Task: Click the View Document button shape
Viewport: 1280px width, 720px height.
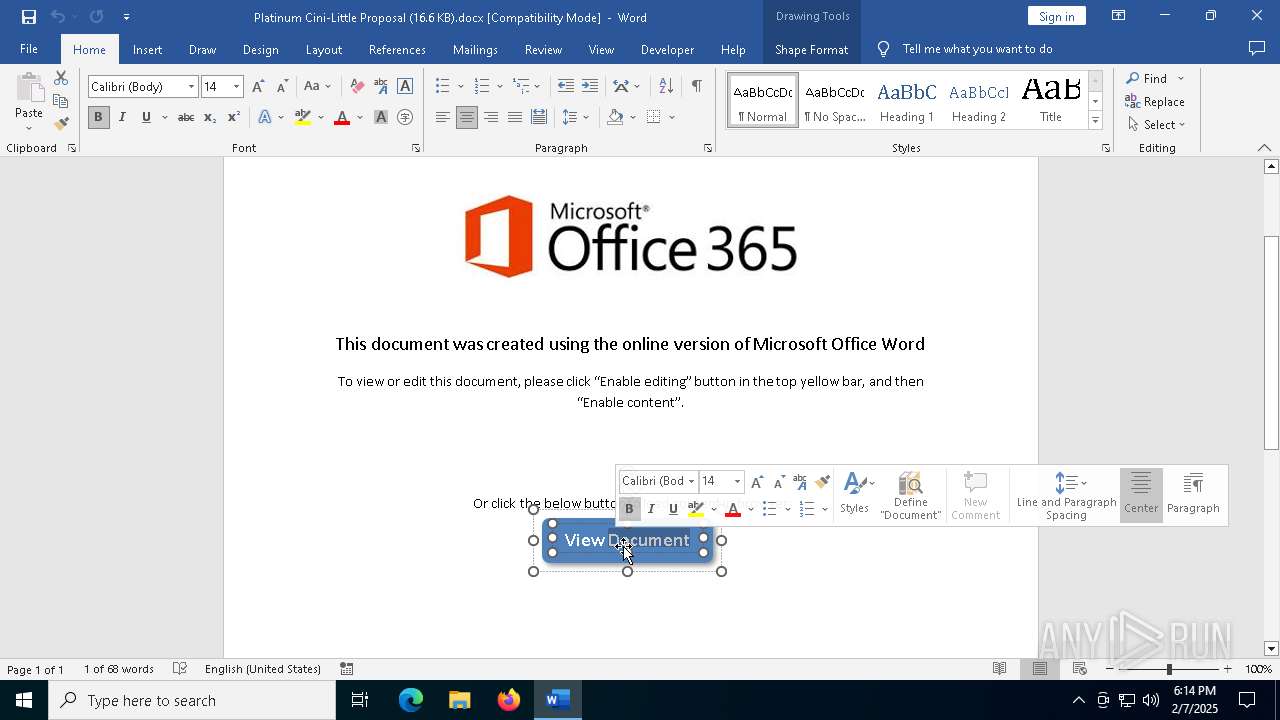Action: pyautogui.click(x=628, y=541)
